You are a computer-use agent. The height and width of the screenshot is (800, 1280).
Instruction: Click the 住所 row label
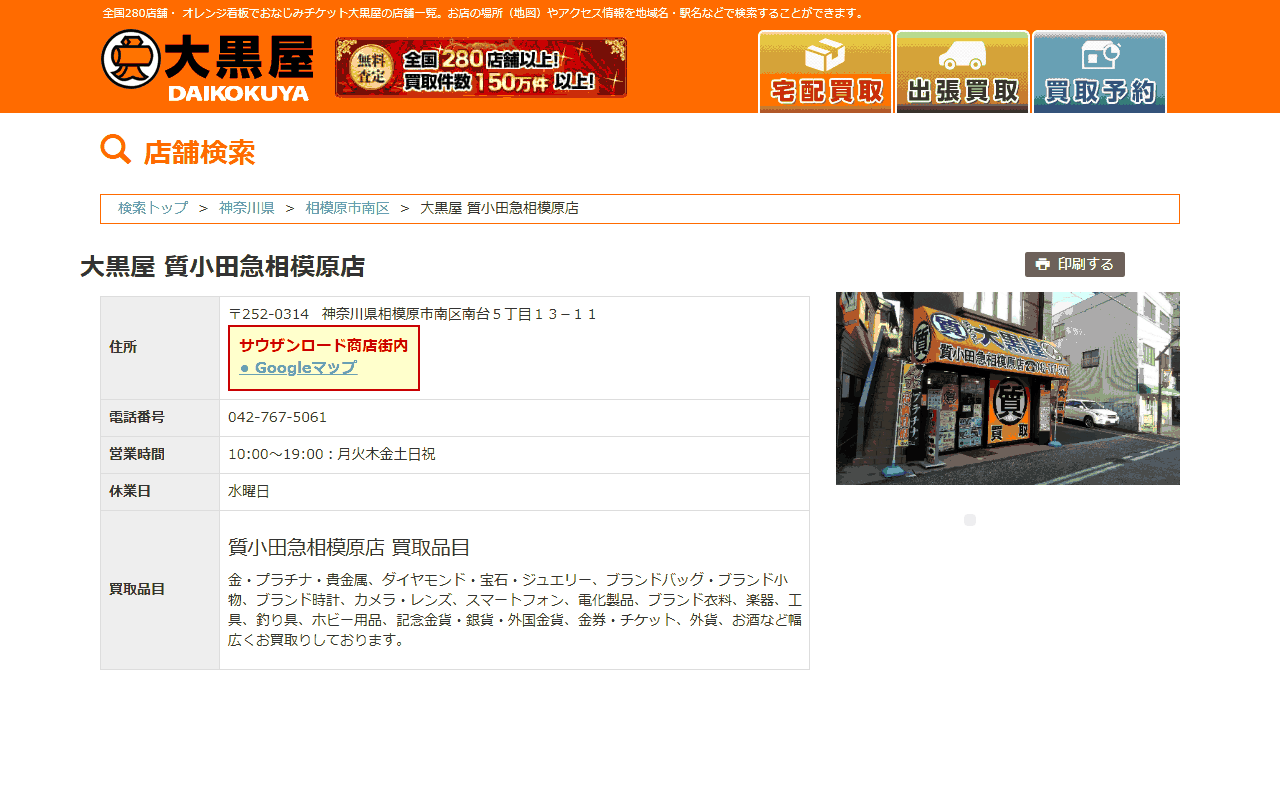tap(123, 347)
